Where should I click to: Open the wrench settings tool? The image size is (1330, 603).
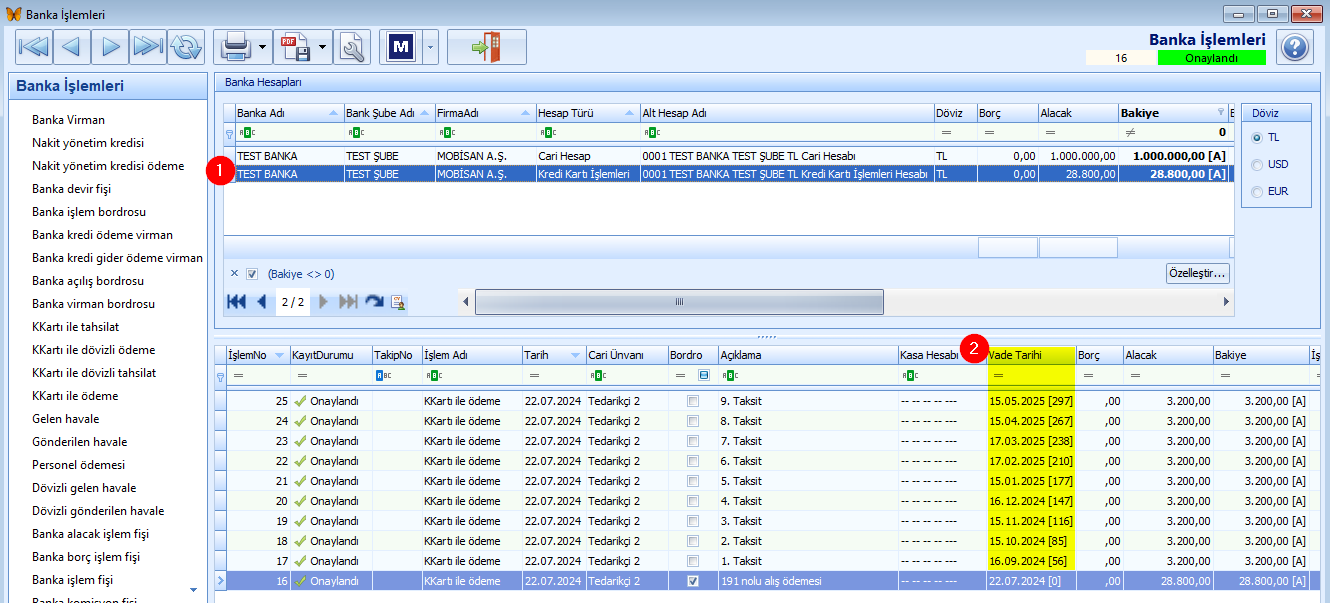[352, 46]
